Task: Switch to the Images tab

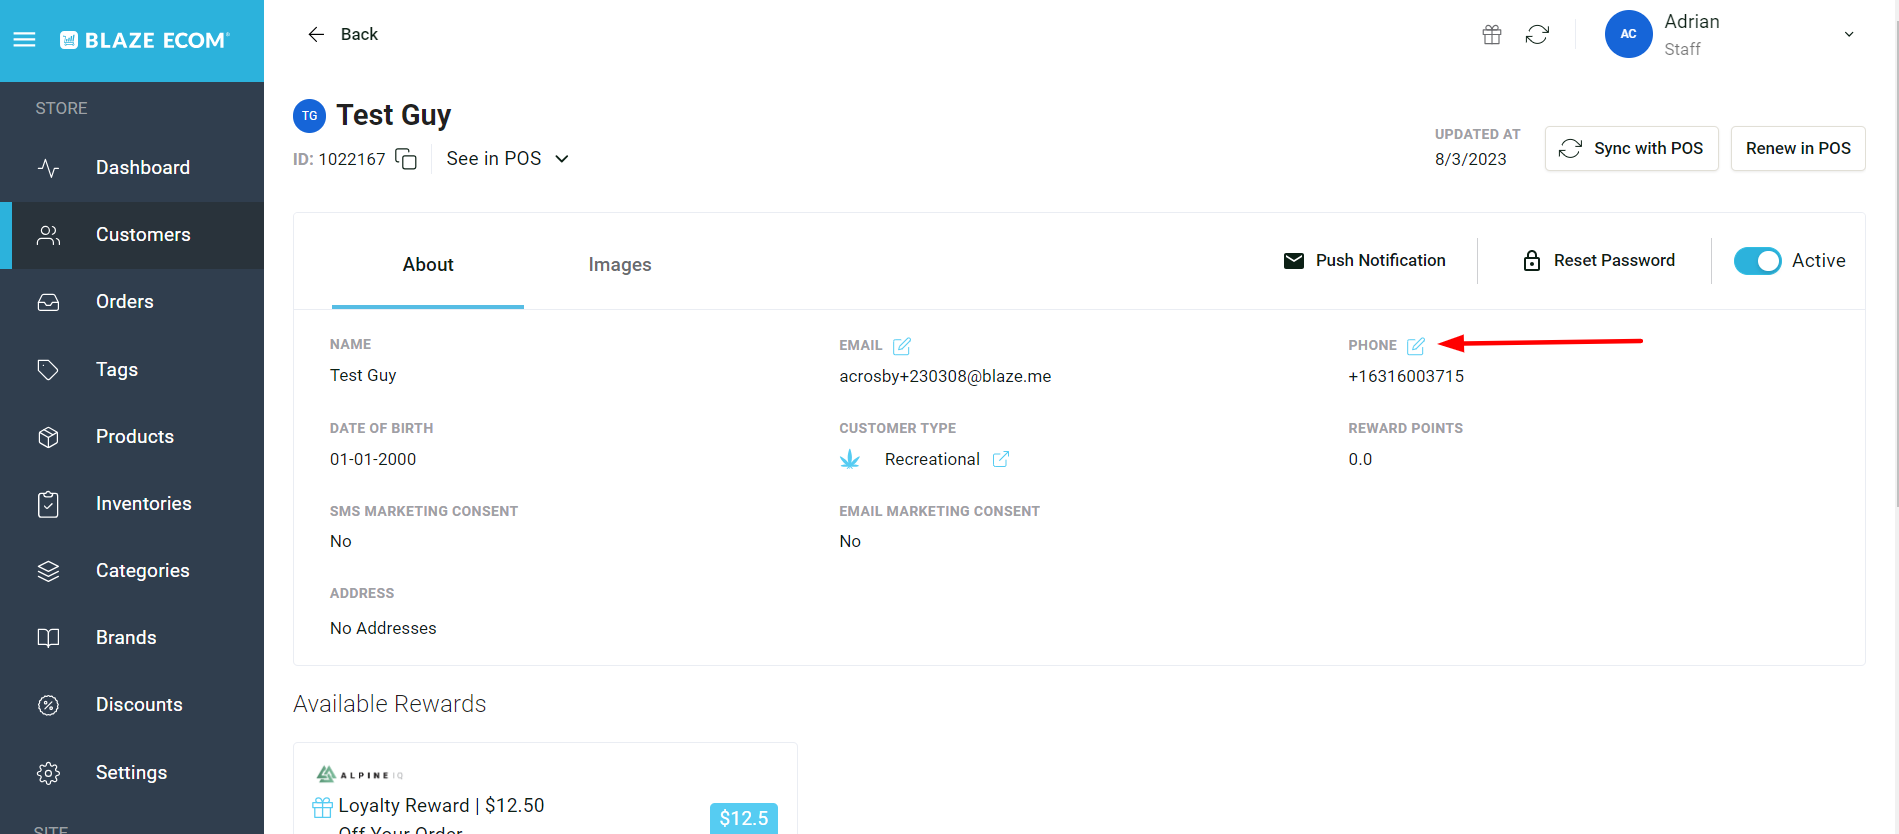Action: 619,265
